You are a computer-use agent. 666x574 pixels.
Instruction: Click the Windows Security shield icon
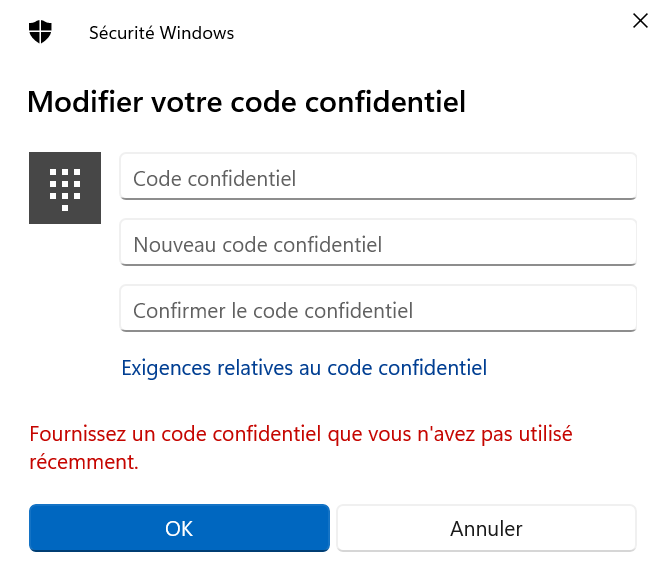pos(40,32)
